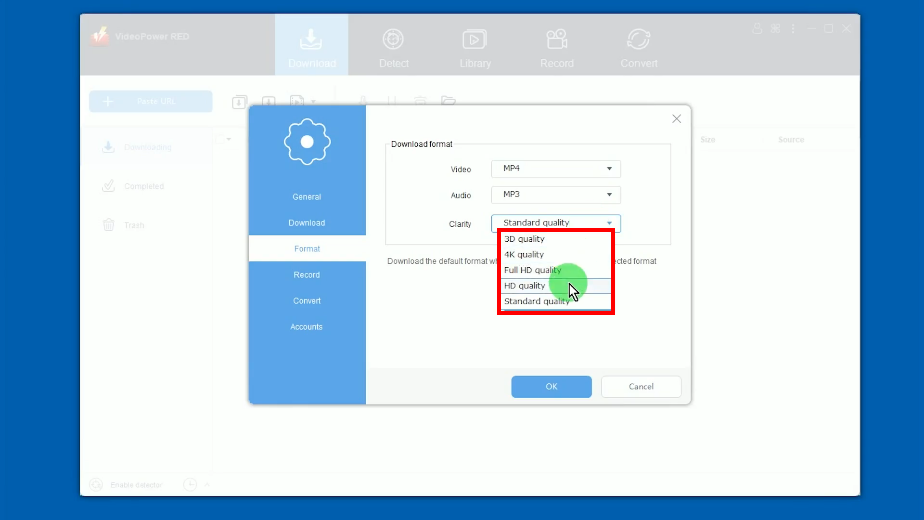Open the Video format MP4 dropdown
924x520 pixels.
point(556,169)
